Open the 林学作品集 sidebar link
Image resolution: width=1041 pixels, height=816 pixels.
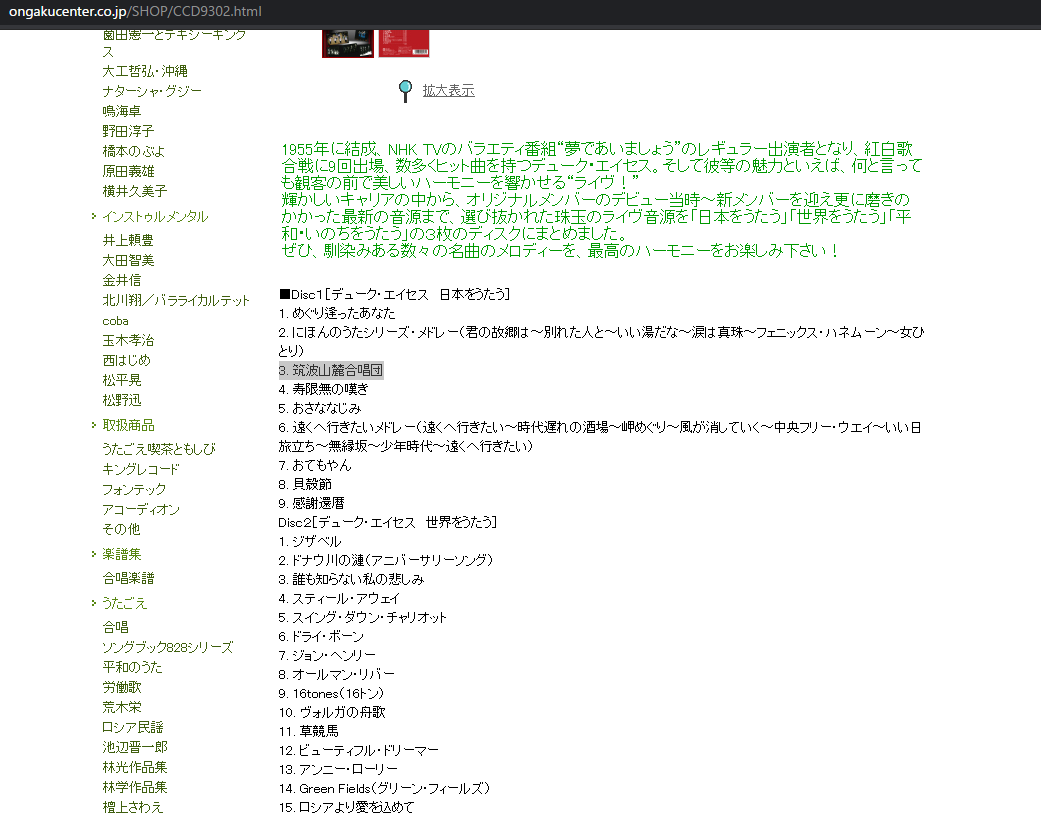tap(135, 787)
